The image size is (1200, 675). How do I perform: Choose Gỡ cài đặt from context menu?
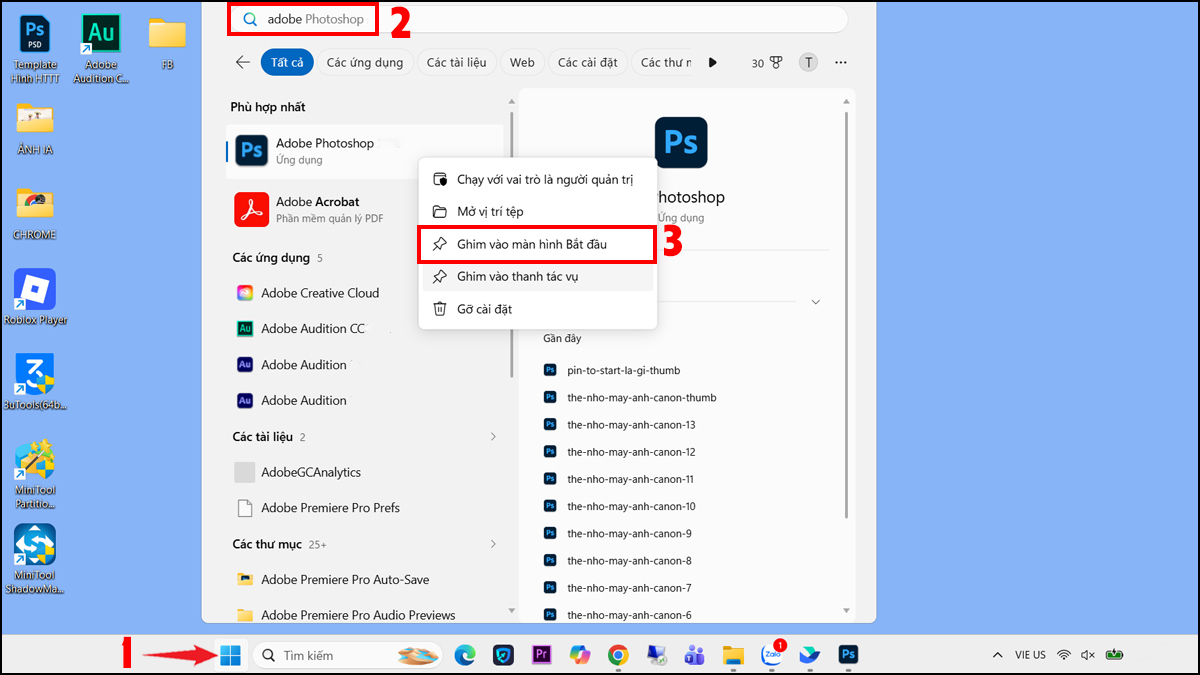pos(537,309)
